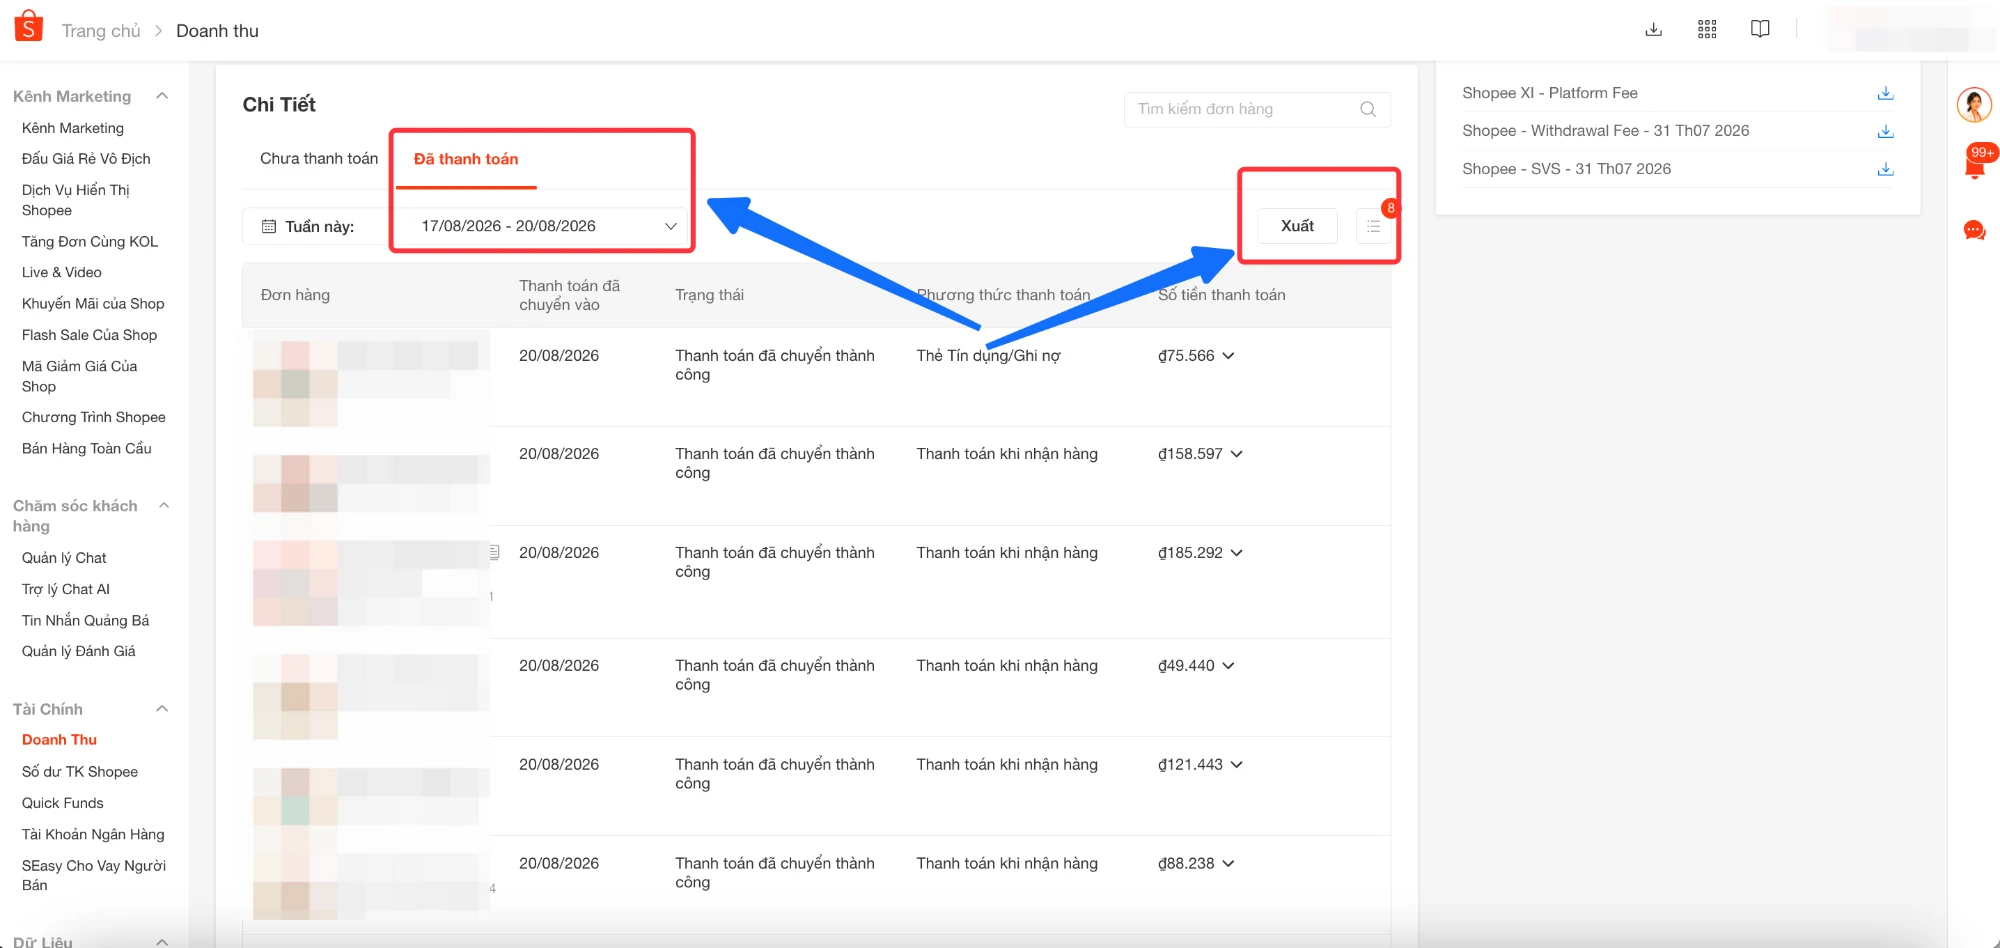The width and height of the screenshot is (2000, 948).
Task: Expand amount details for ₫185.292
Action: click(x=1237, y=553)
